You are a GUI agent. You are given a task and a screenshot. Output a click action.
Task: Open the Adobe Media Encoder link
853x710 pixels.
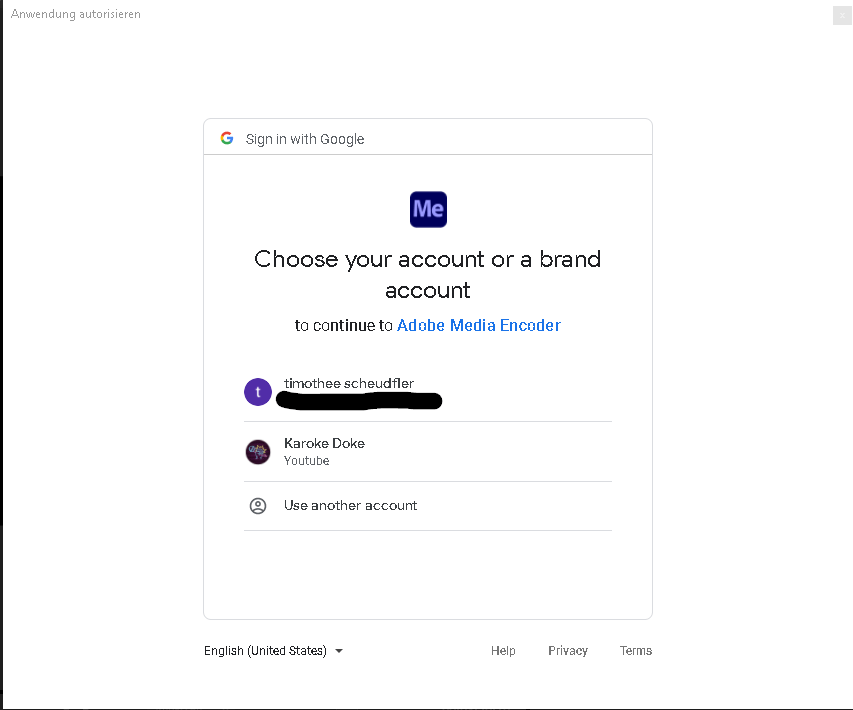point(479,325)
